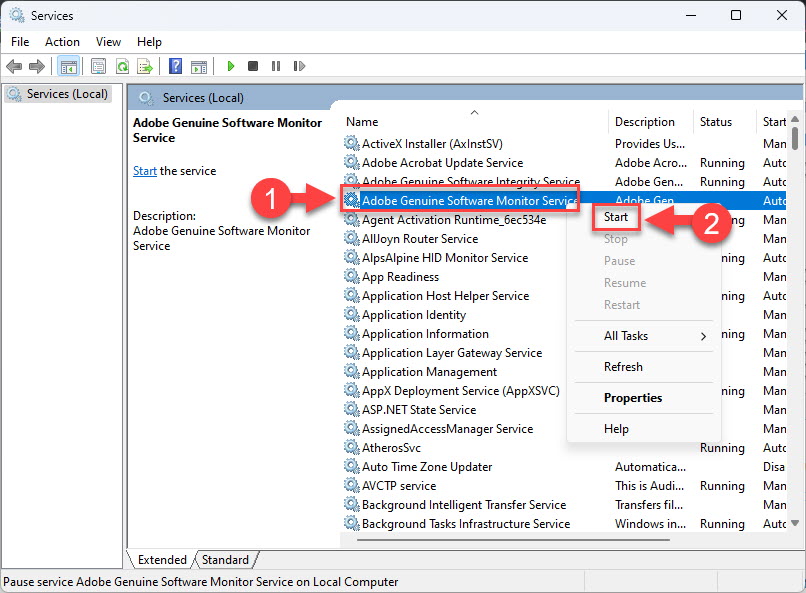Open Properties from the context menu
The height and width of the screenshot is (593, 806).
click(x=633, y=398)
